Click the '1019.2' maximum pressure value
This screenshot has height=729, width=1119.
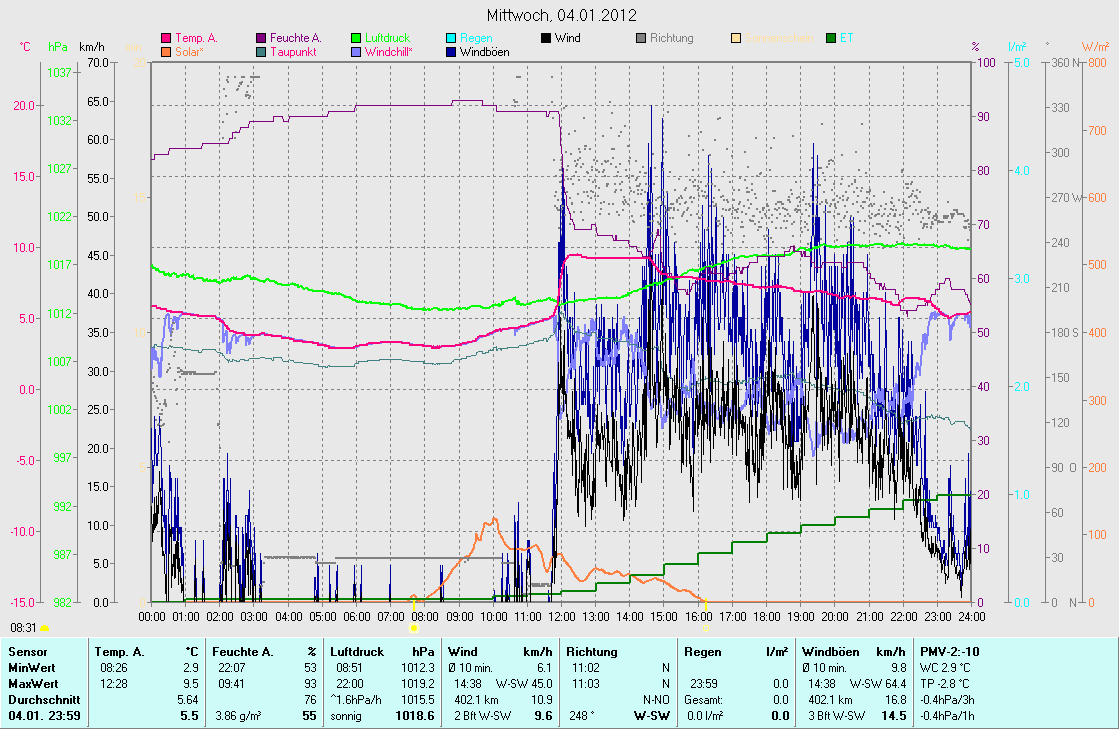coord(417,684)
